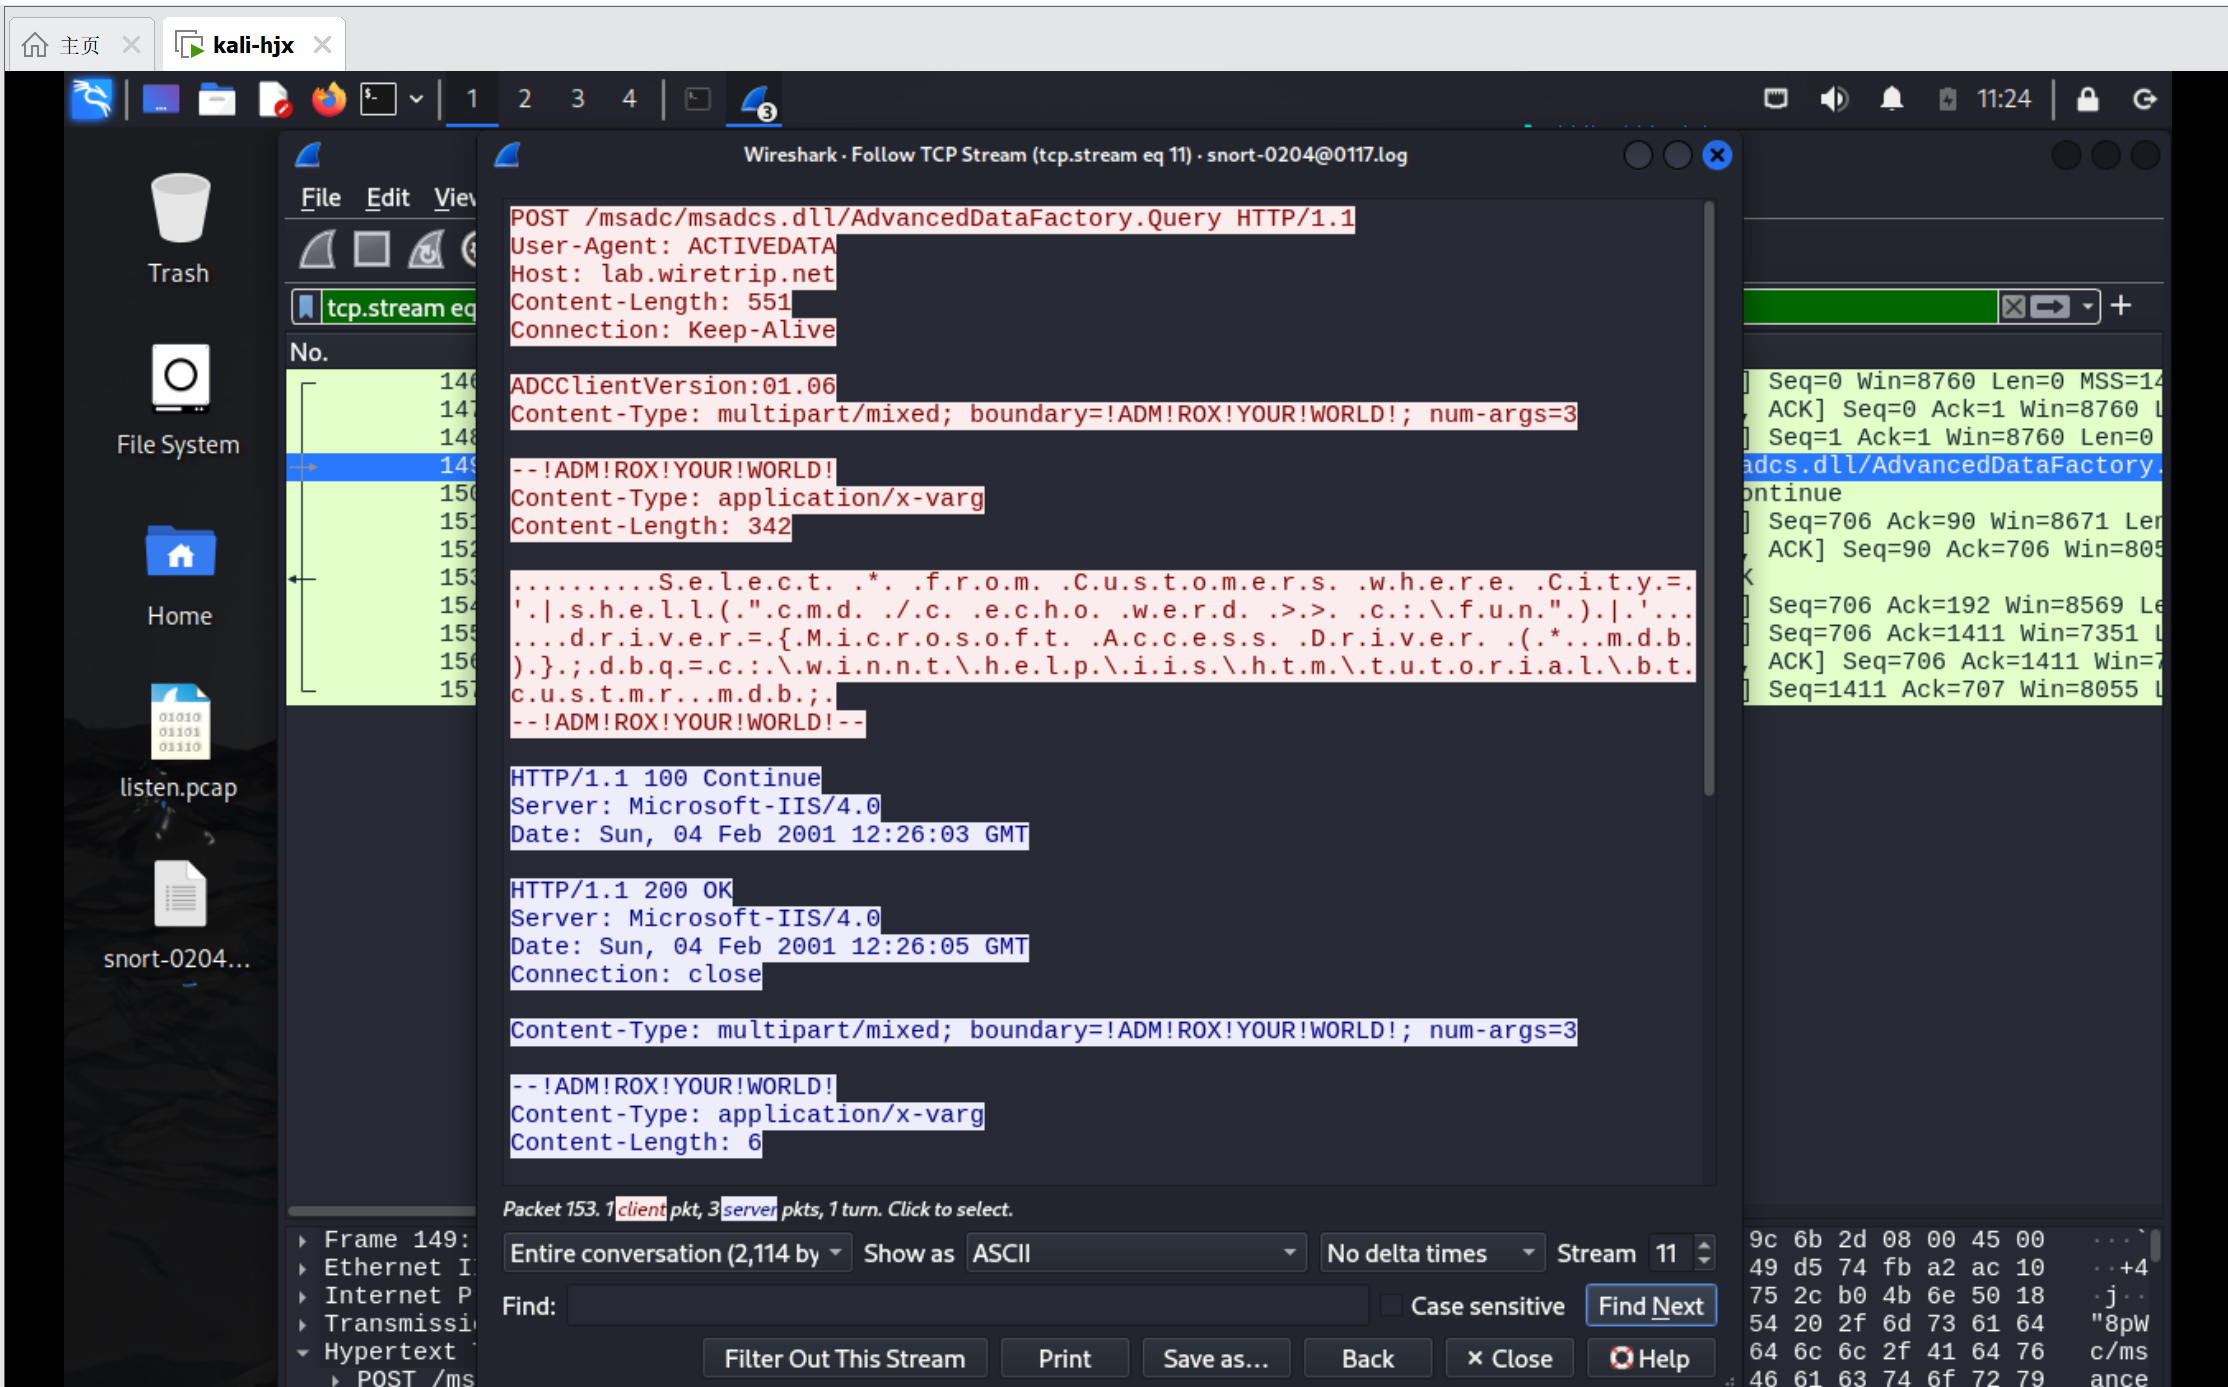Apply display filter with arrow button
Screen dimensions: 2228x1387
pyautogui.click(x=2049, y=306)
